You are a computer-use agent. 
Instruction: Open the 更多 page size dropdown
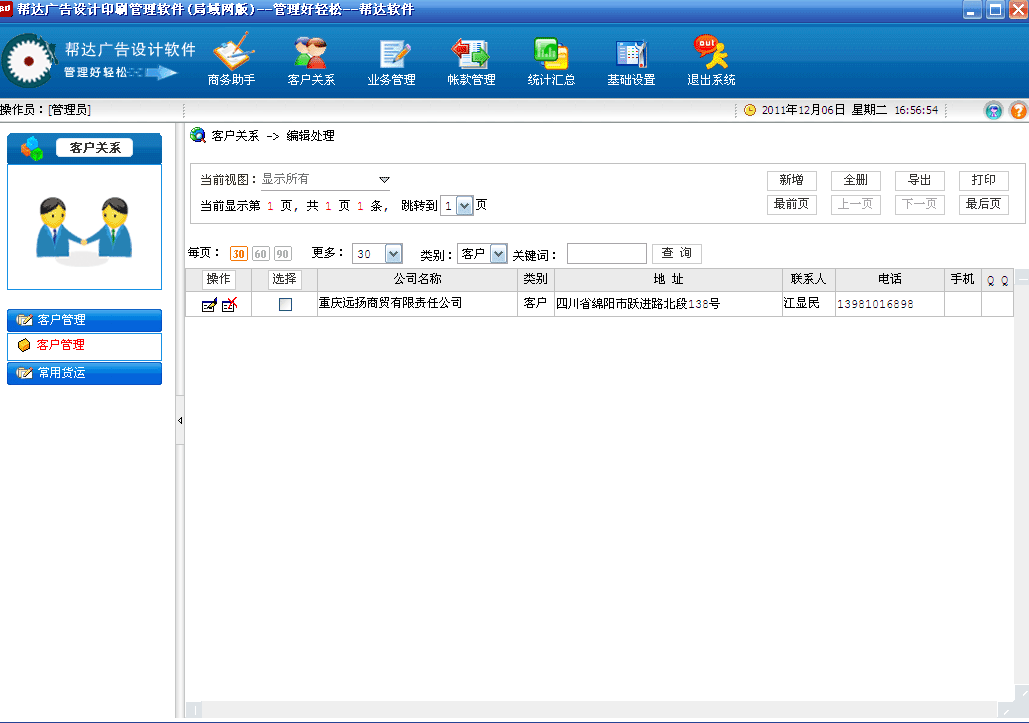coord(393,254)
